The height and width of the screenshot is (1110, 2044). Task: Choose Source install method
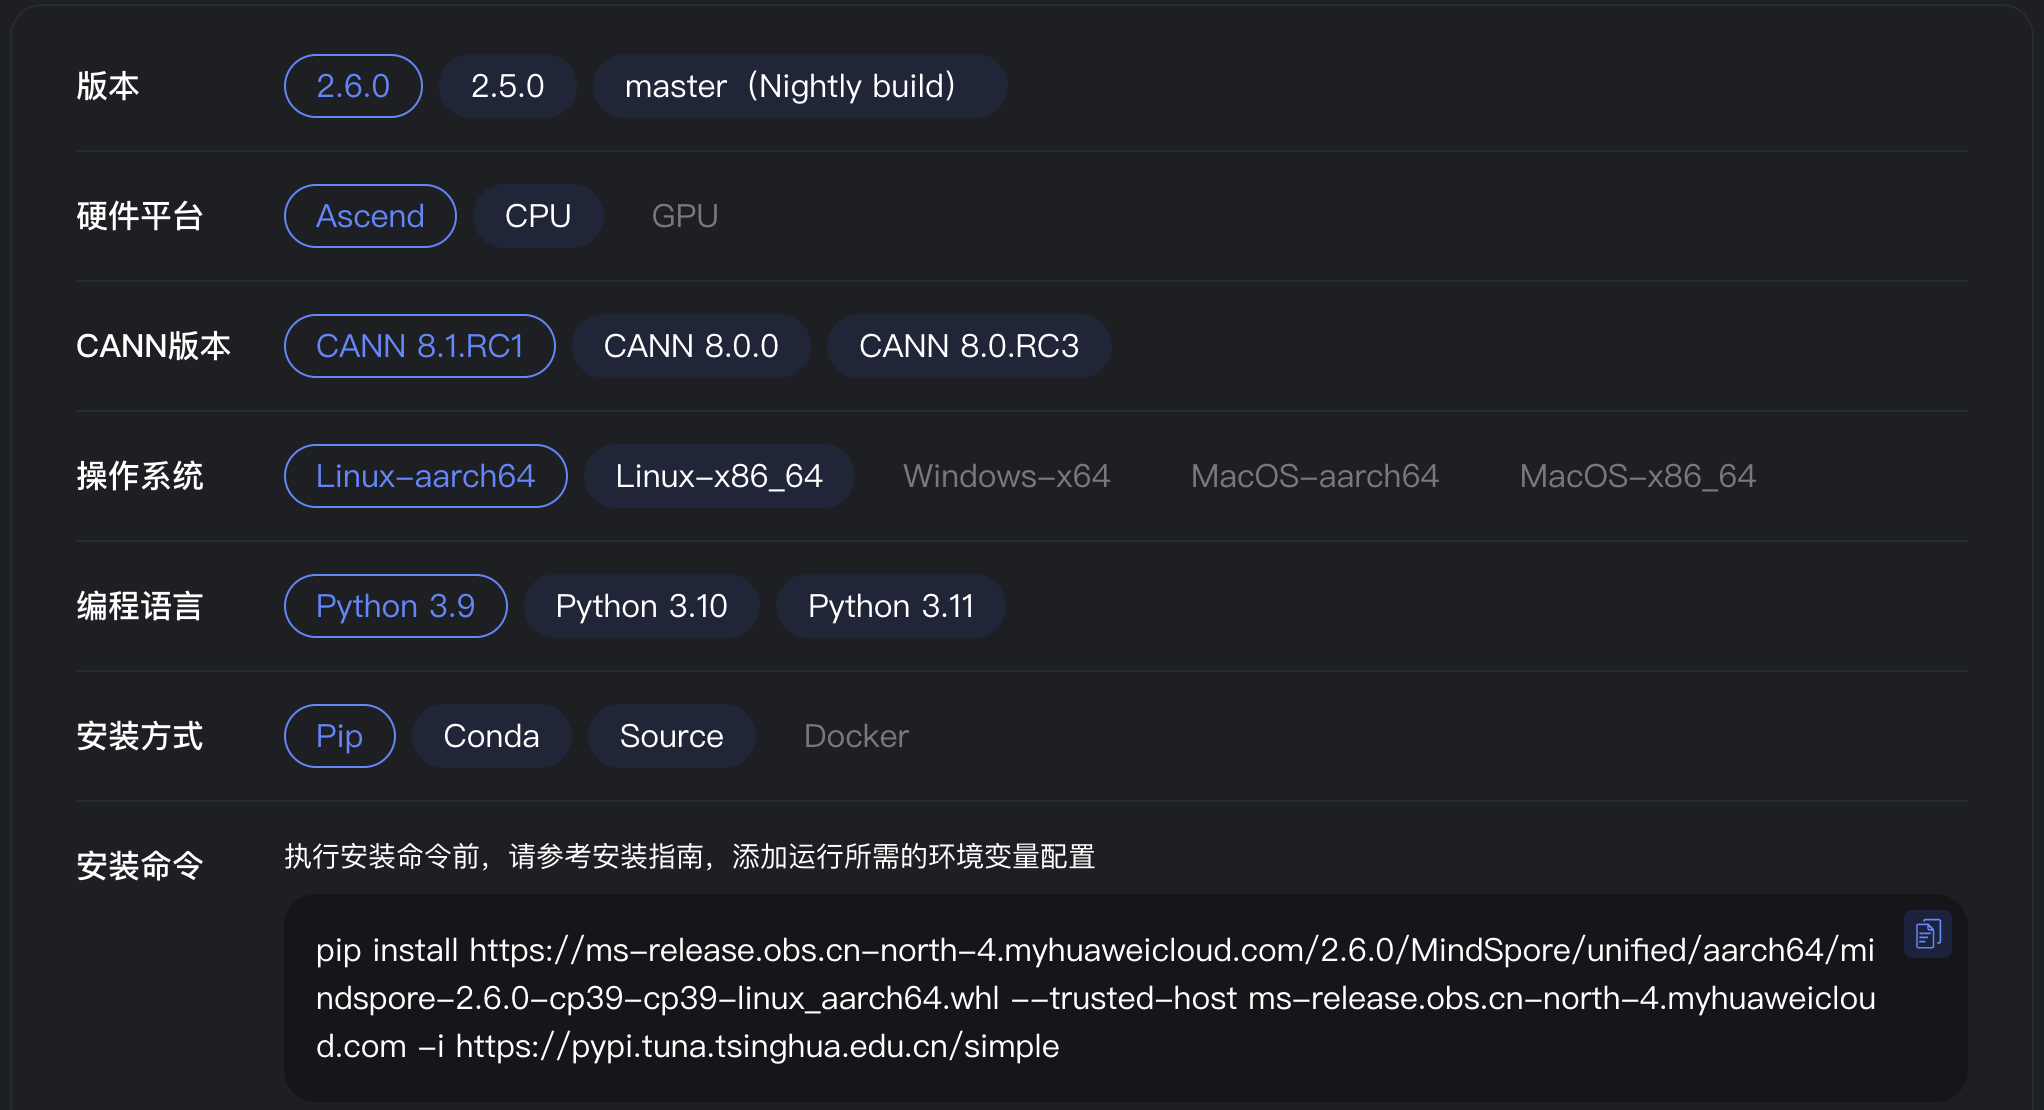coord(671,736)
